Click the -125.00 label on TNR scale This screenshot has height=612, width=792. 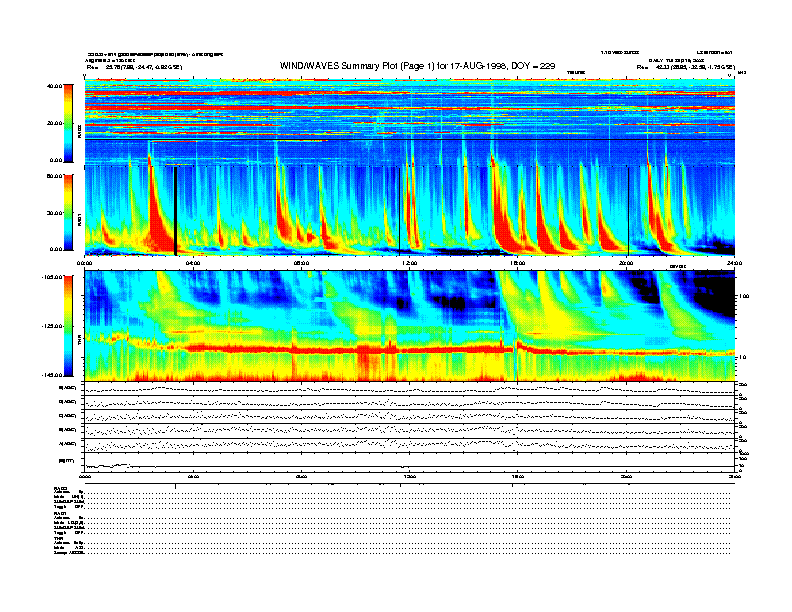point(53,326)
